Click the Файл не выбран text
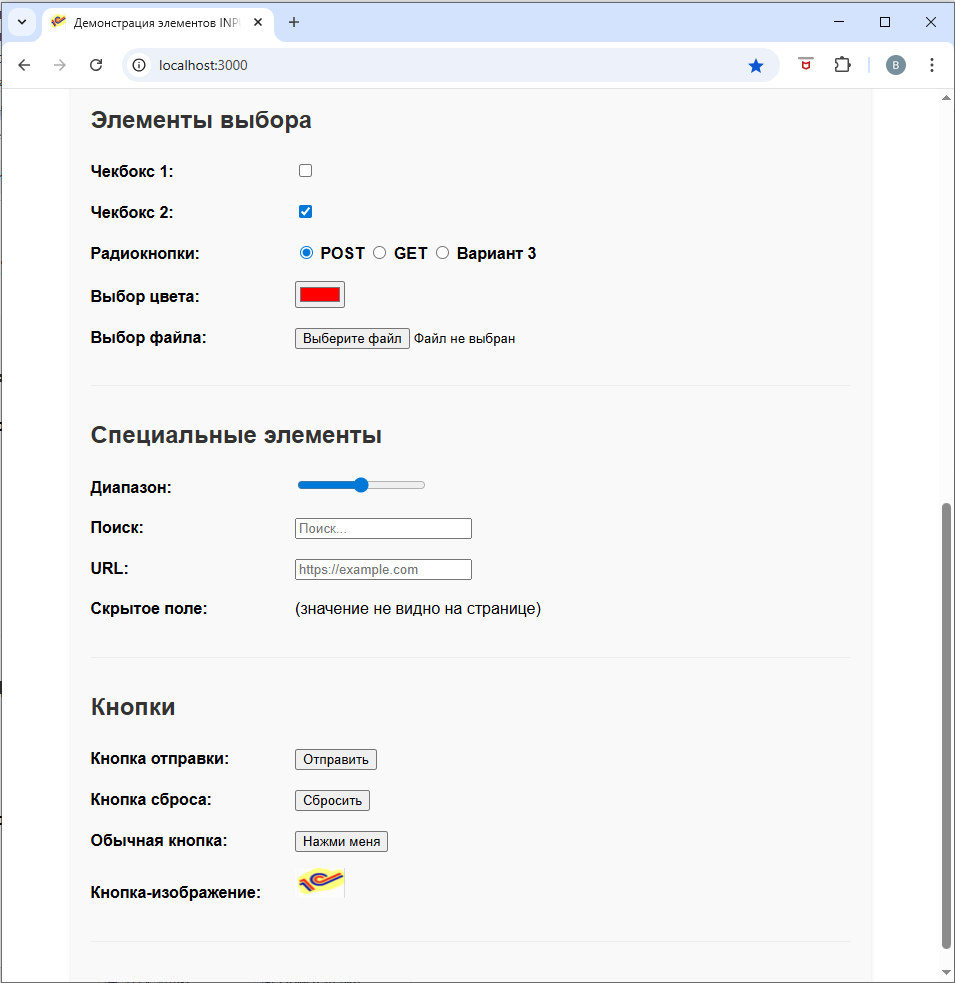The image size is (955, 983). [465, 339]
